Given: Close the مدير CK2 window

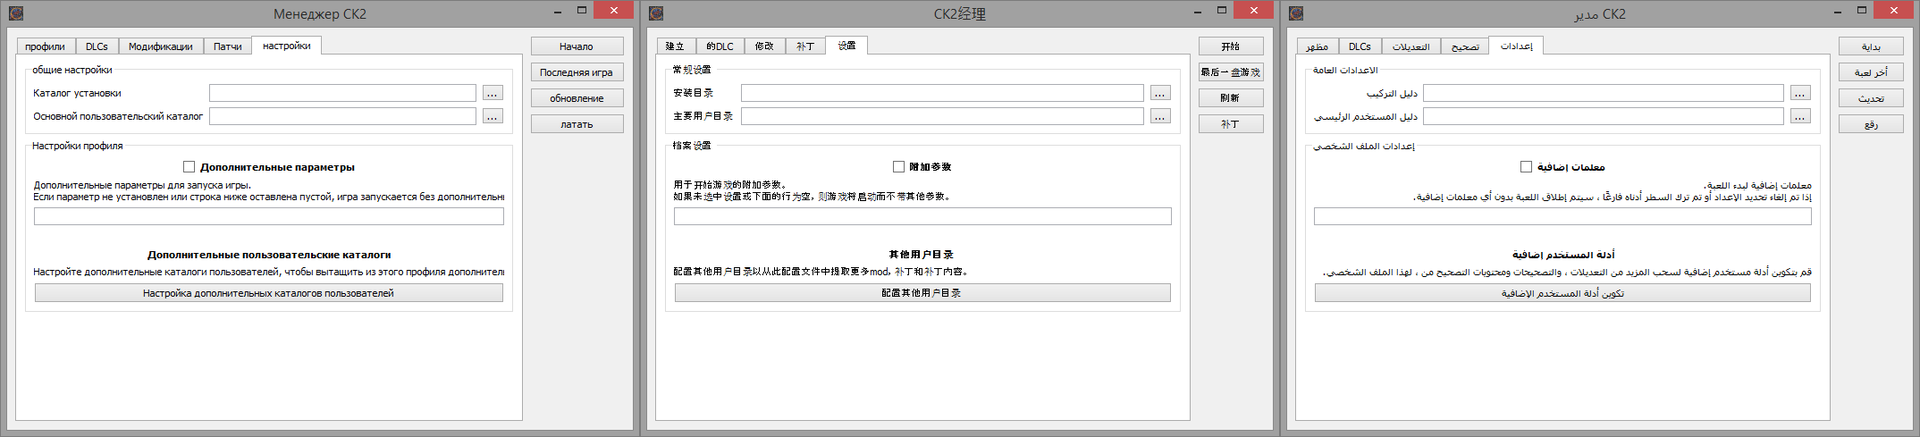Looking at the screenshot, I should 1893,10.
